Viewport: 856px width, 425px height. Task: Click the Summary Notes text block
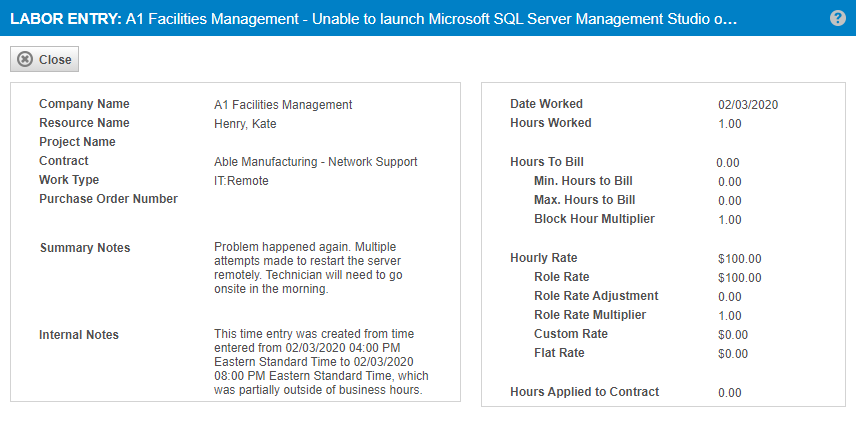308,267
